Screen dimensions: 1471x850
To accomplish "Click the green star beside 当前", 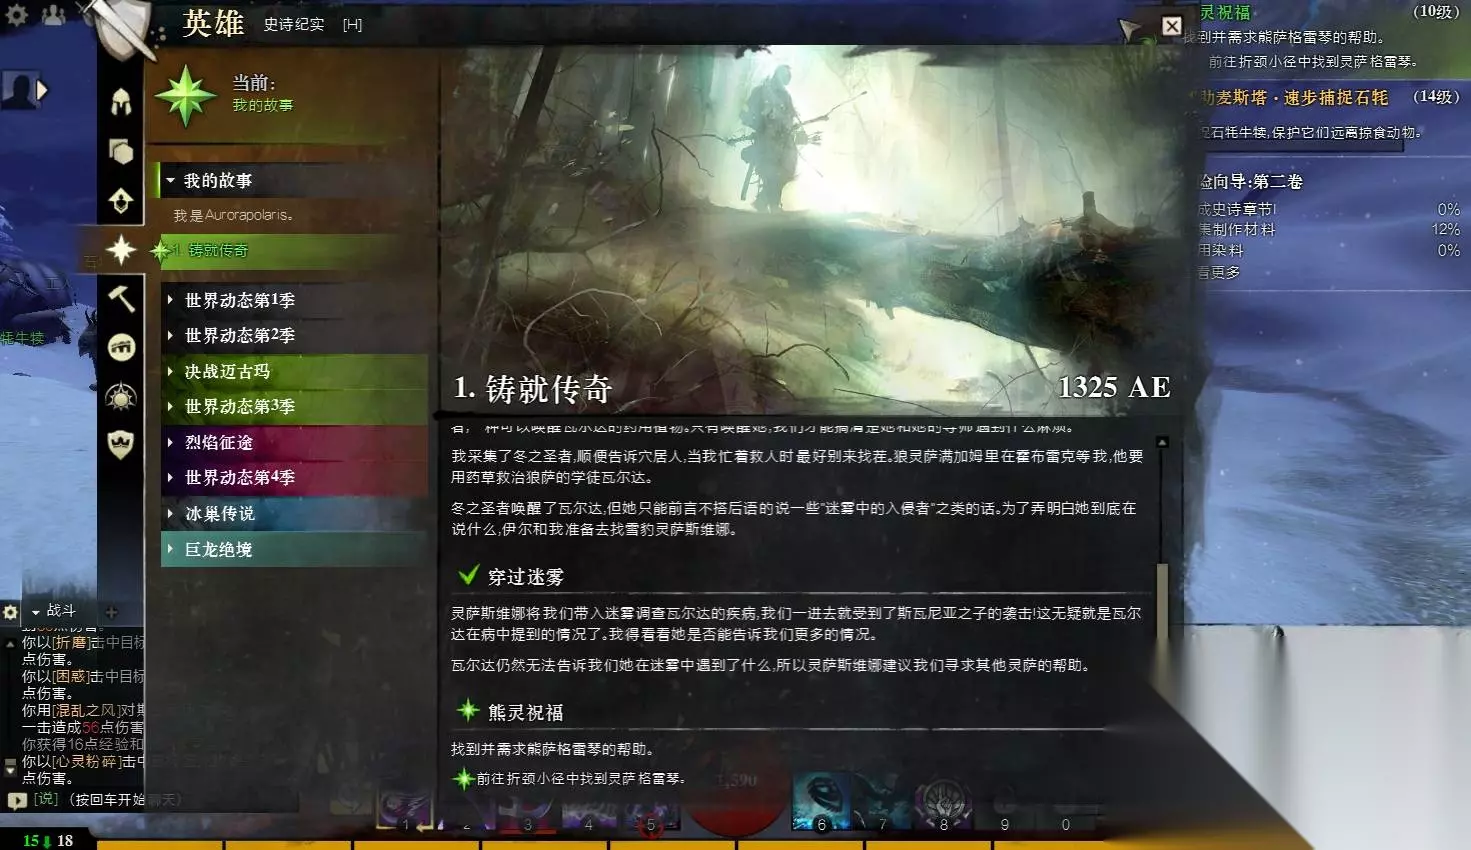I will point(185,96).
